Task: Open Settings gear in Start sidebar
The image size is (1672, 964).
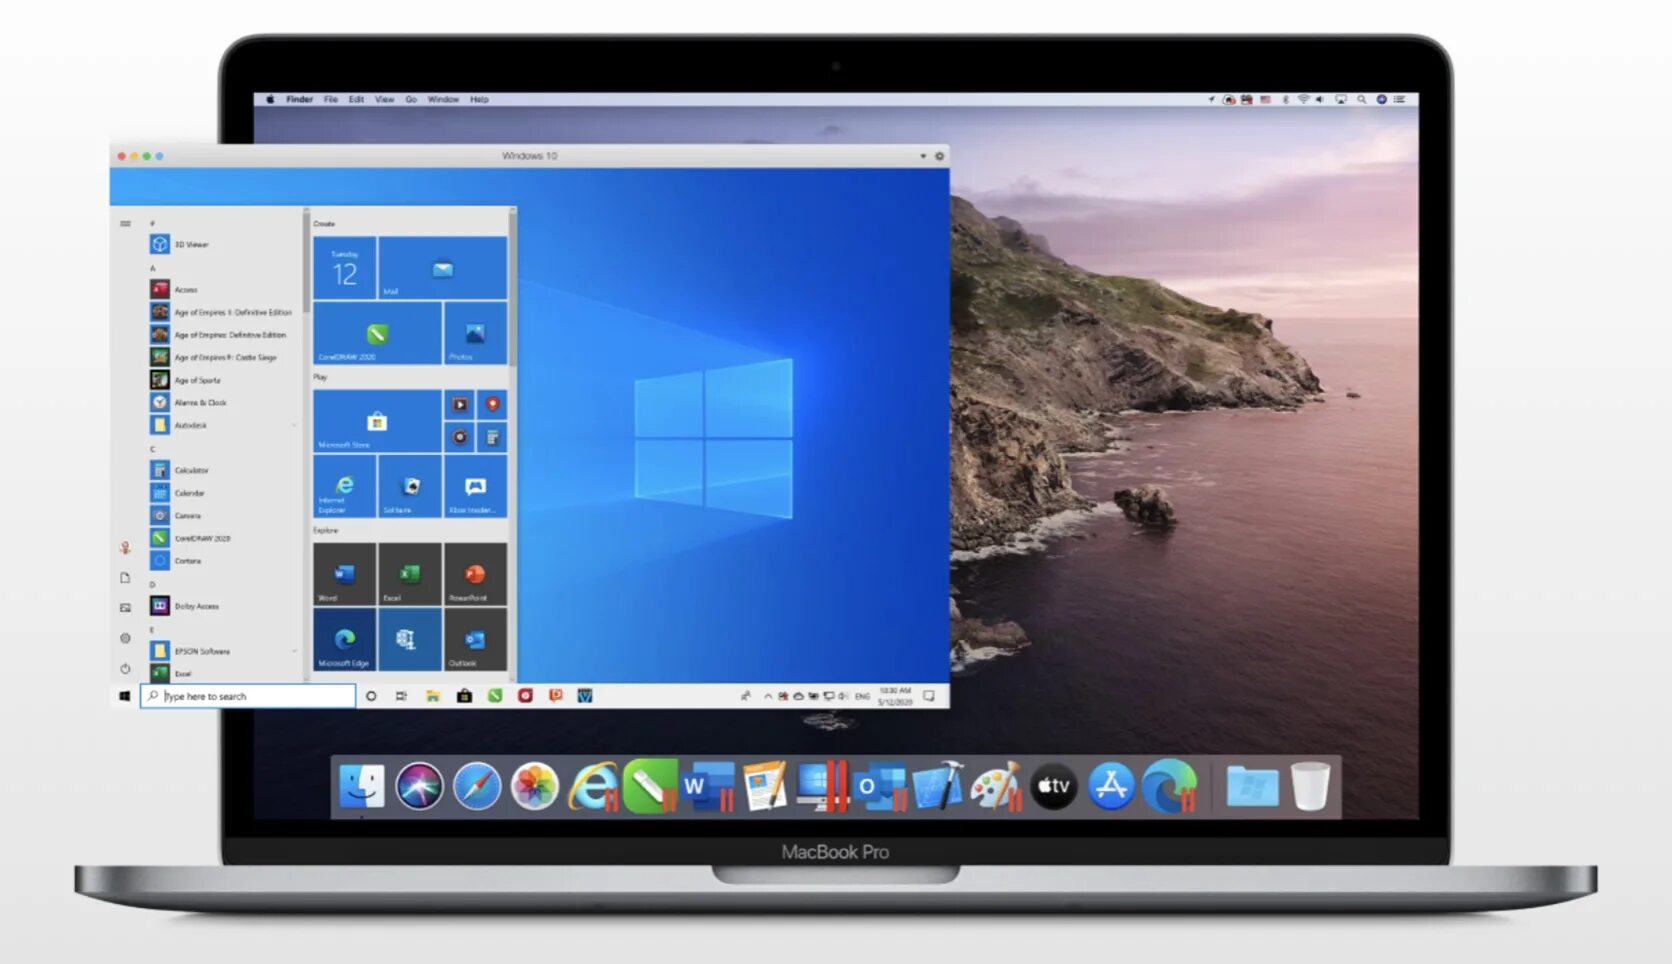Action: coord(125,638)
